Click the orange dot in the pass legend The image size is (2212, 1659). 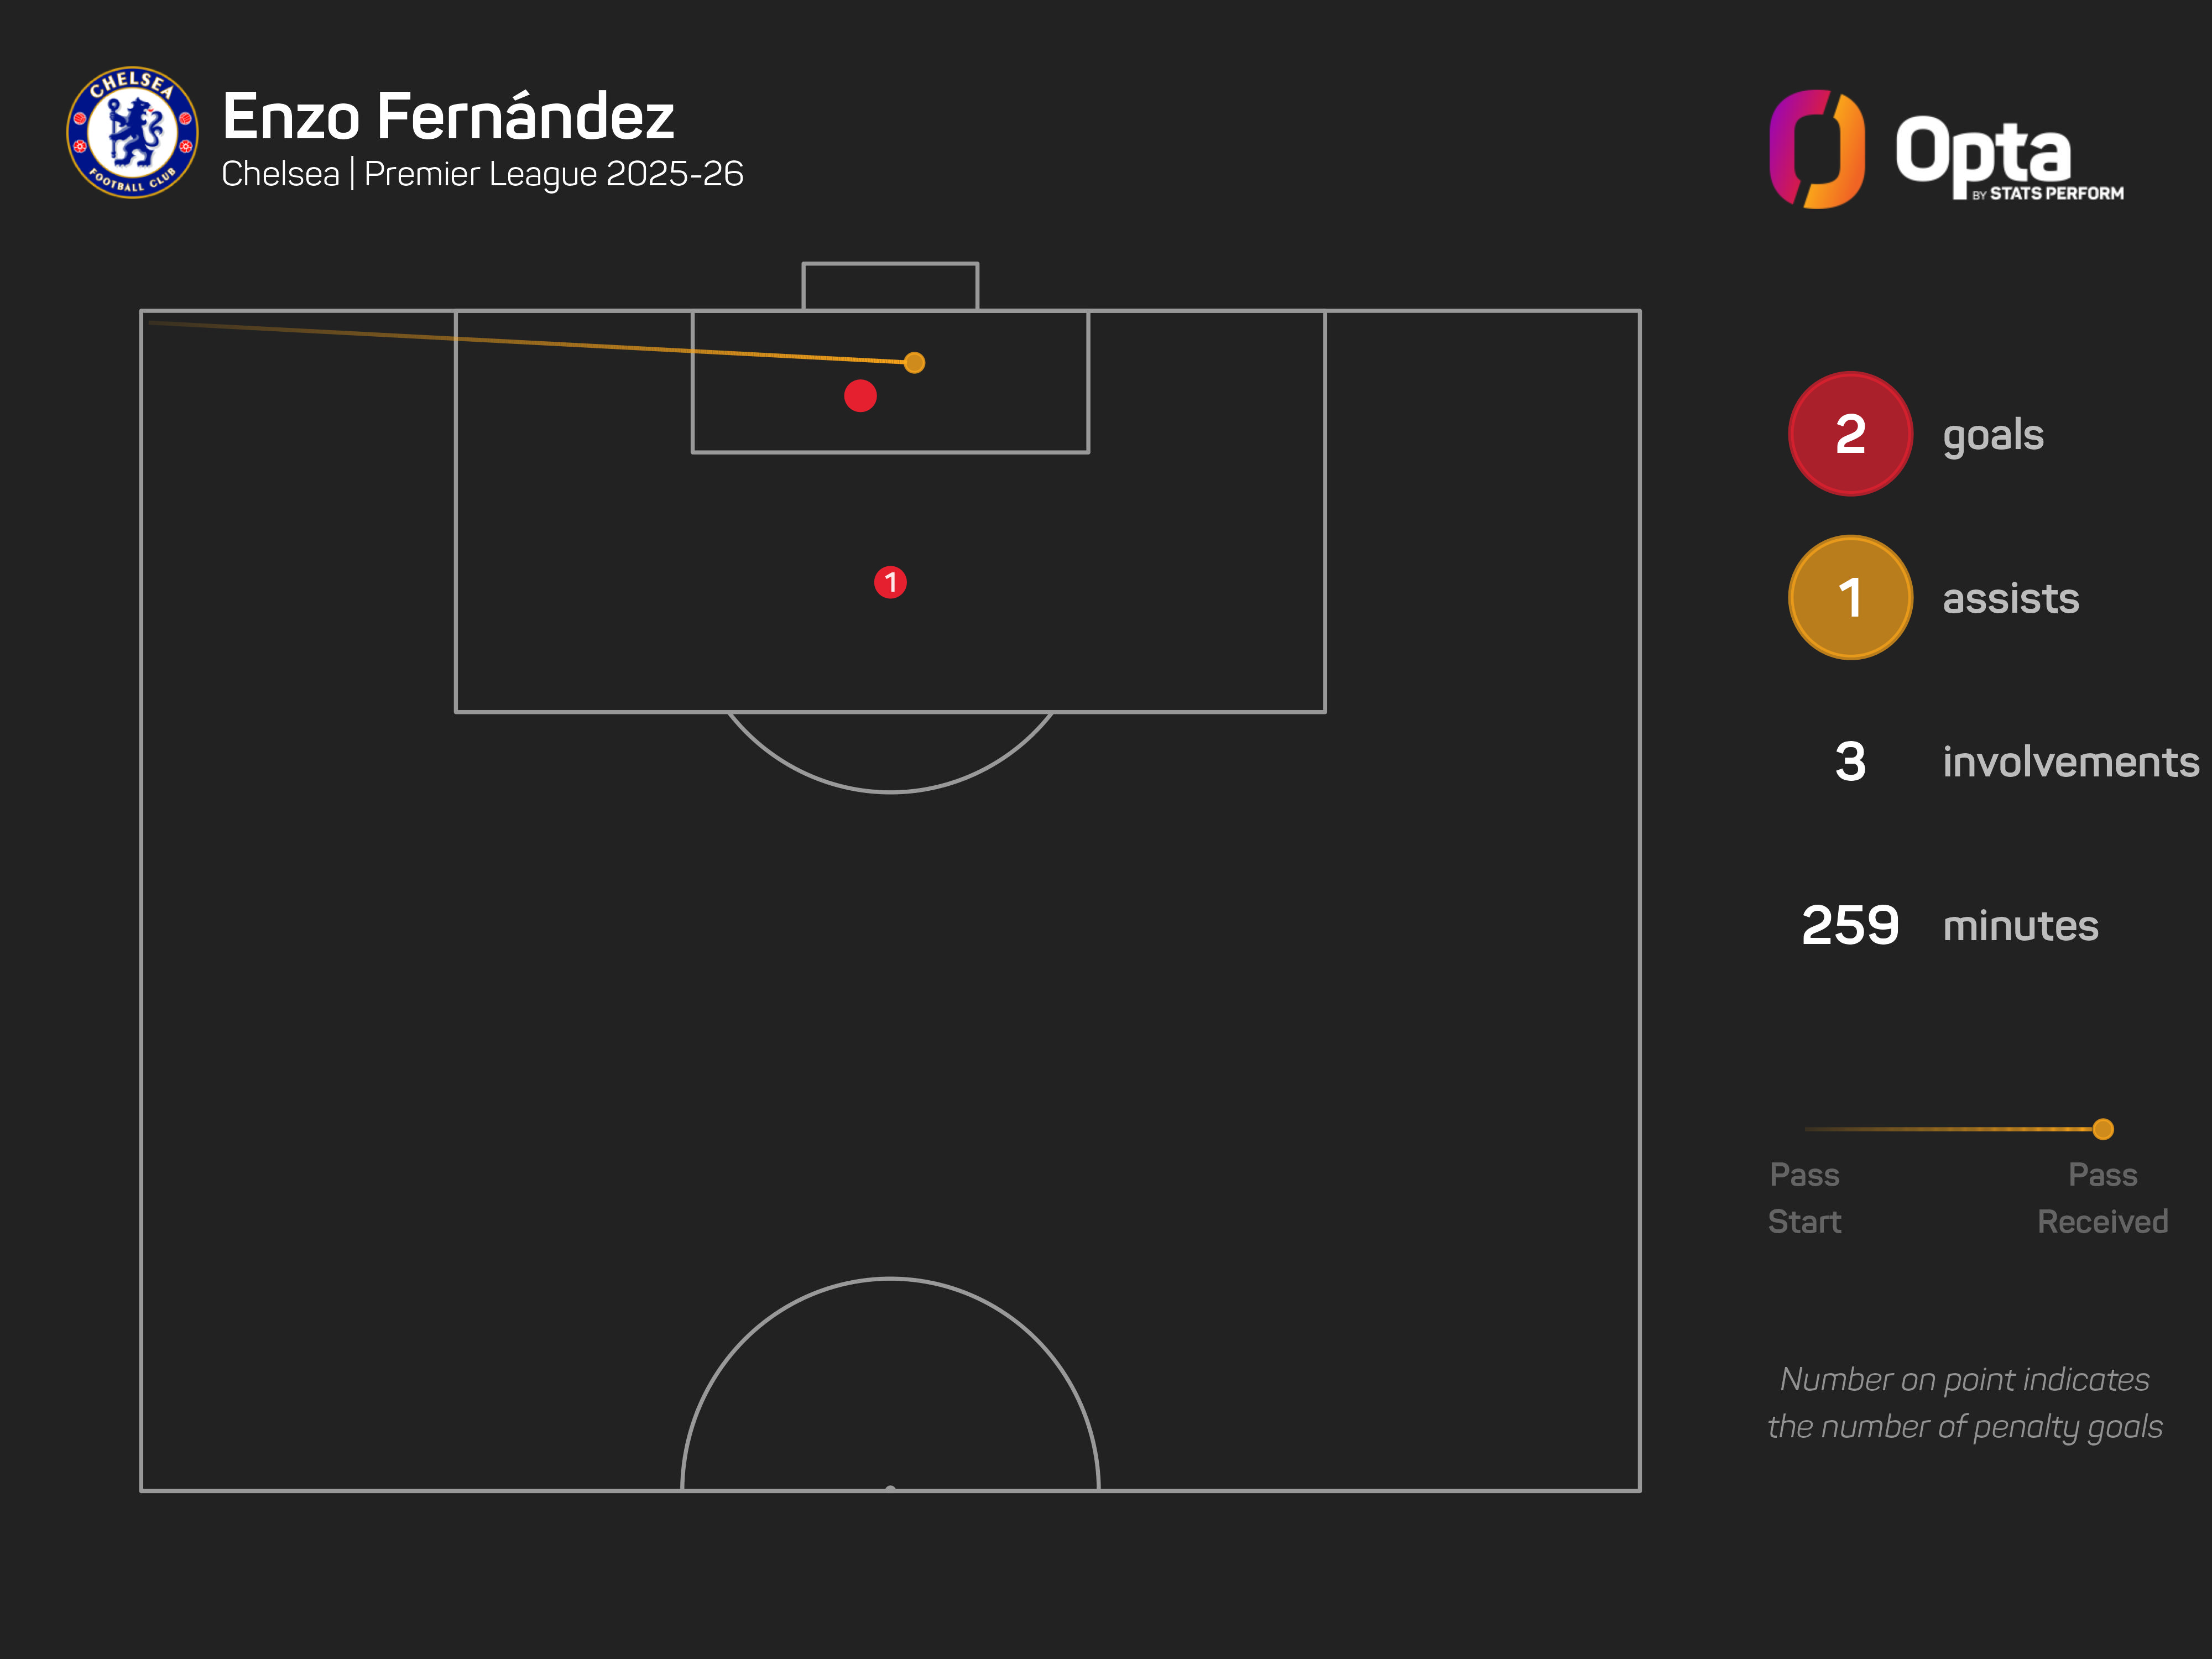[x=2102, y=1129]
